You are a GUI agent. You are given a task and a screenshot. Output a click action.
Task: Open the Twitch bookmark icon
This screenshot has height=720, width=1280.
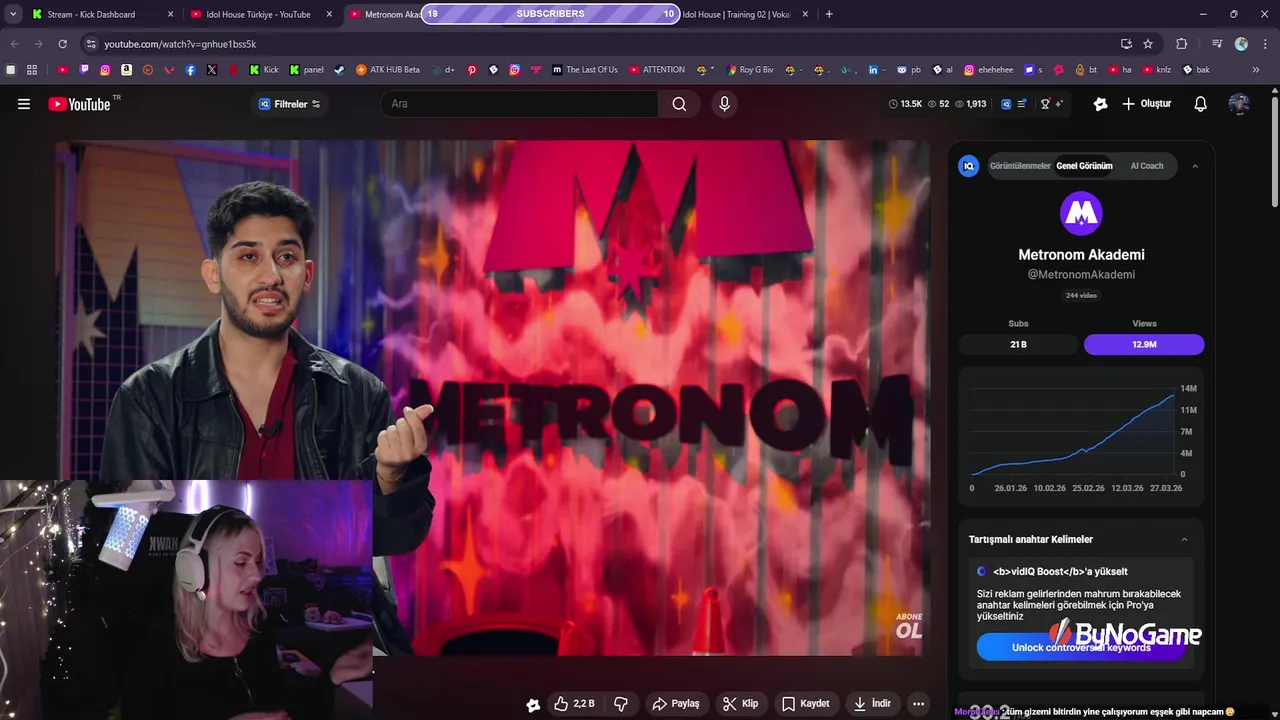[x=84, y=70]
